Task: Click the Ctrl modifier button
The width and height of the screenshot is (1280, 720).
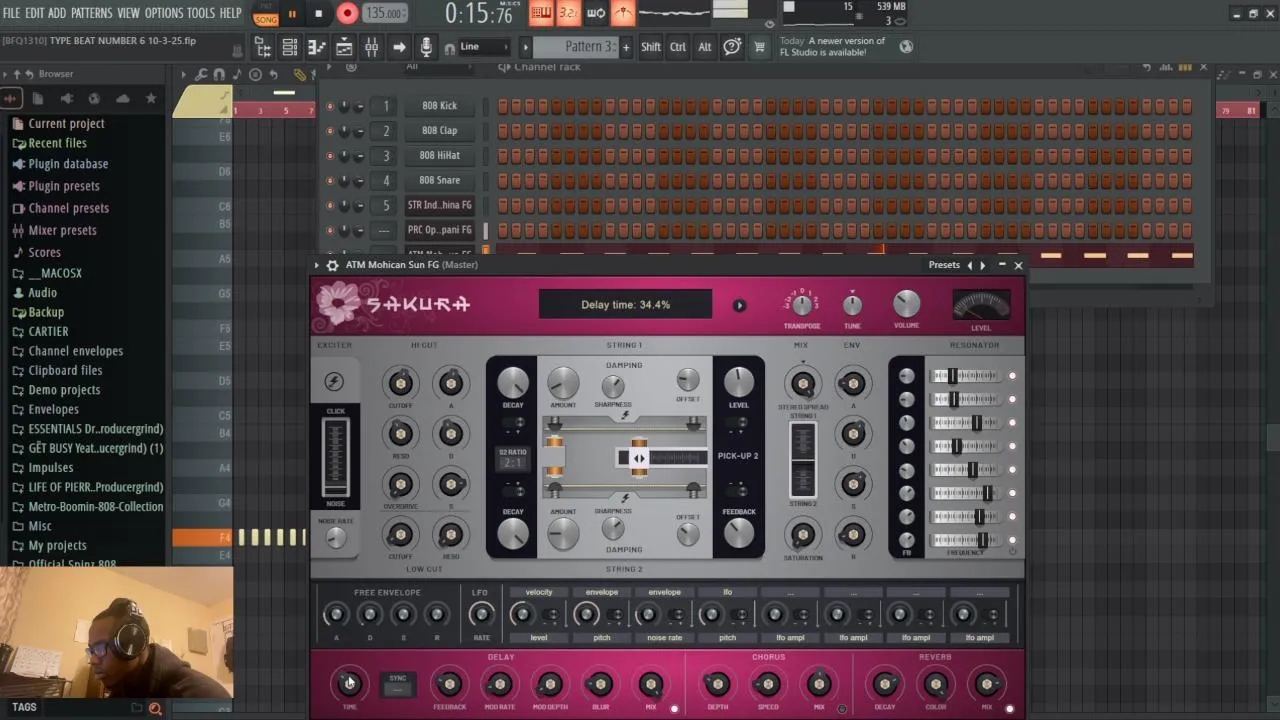Action: (678, 47)
